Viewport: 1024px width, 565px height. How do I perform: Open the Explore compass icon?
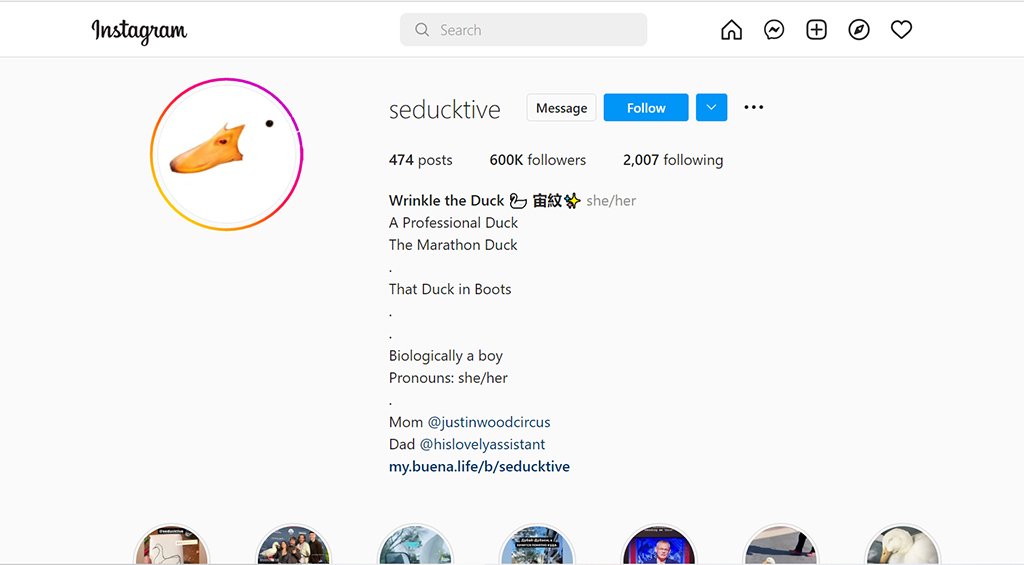click(x=859, y=30)
